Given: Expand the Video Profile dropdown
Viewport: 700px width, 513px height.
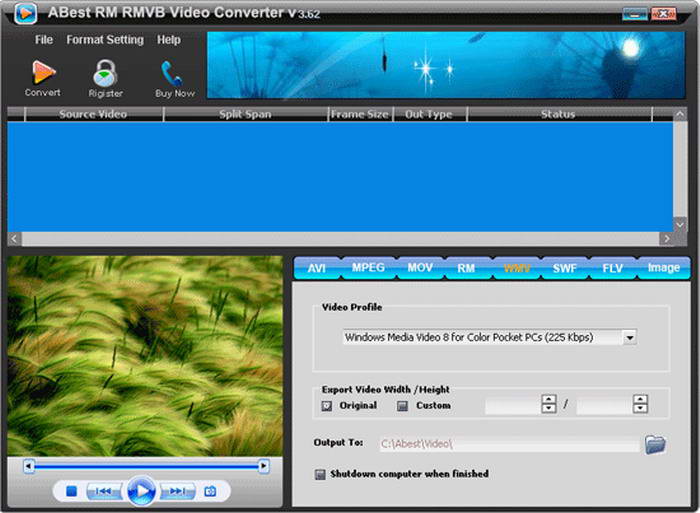Looking at the screenshot, I should coord(629,338).
